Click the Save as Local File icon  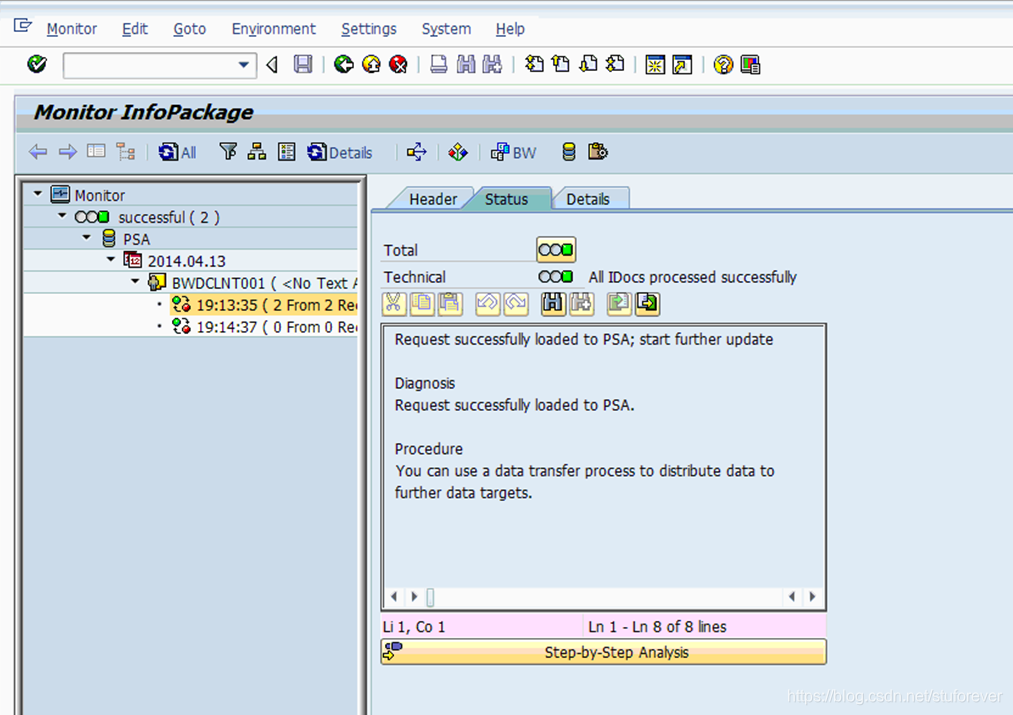pos(647,304)
